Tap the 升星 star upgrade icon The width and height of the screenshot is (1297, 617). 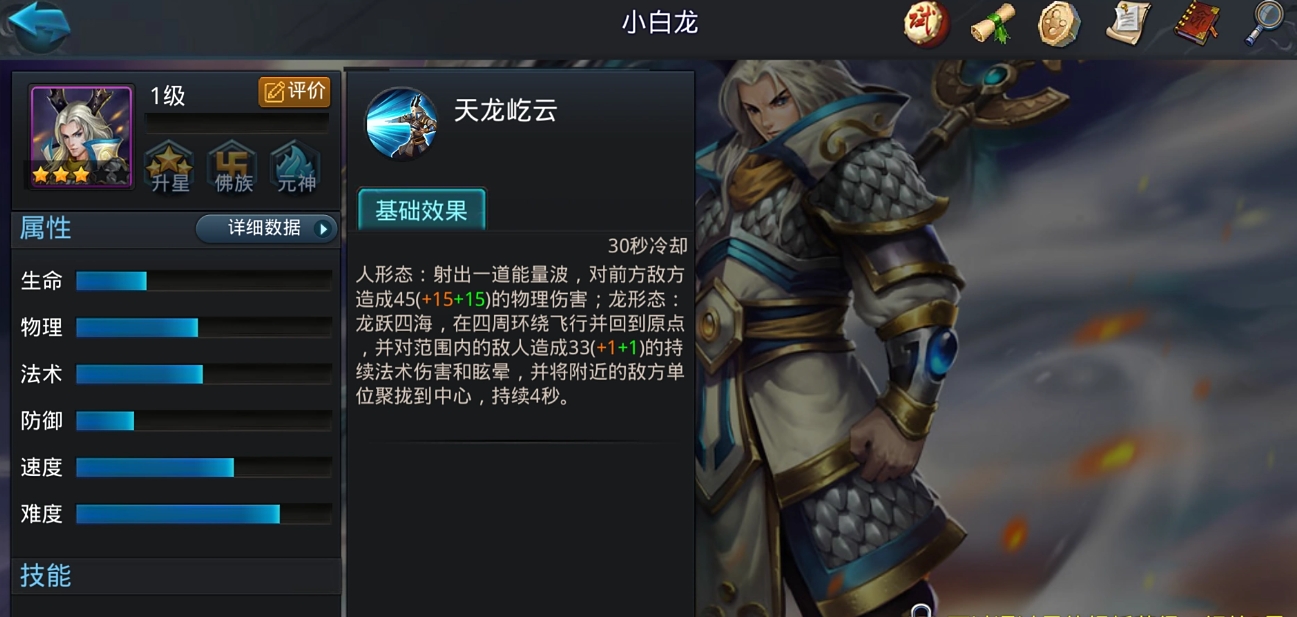[x=169, y=167]
